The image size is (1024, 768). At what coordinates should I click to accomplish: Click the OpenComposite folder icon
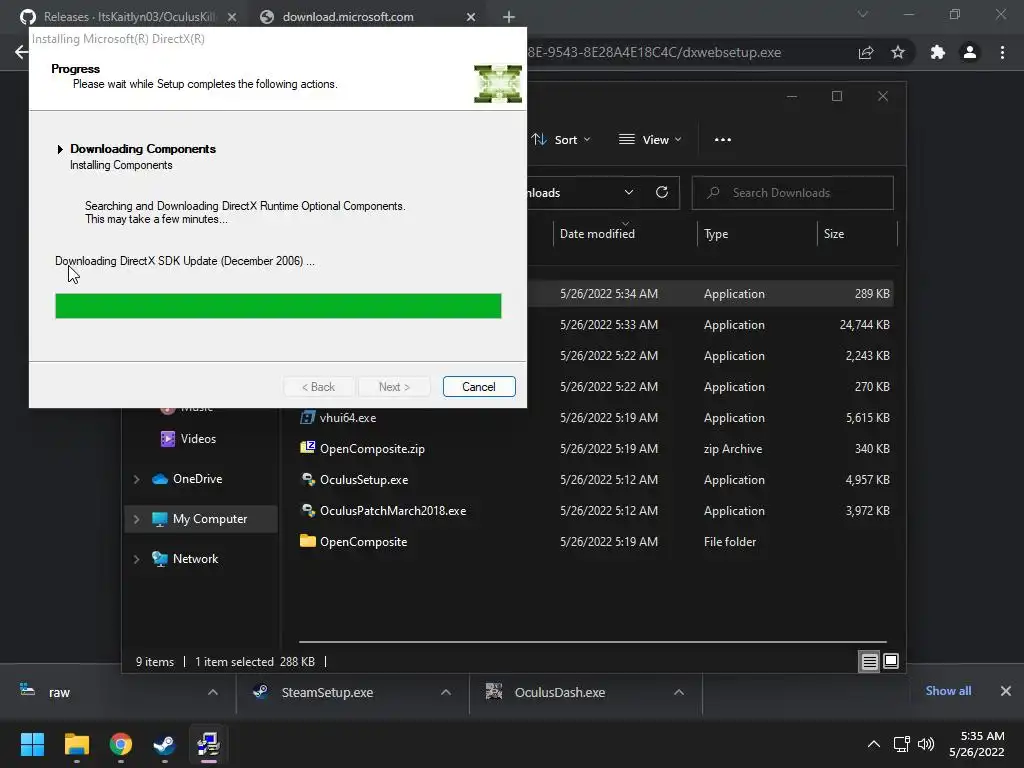coord(308,541)
